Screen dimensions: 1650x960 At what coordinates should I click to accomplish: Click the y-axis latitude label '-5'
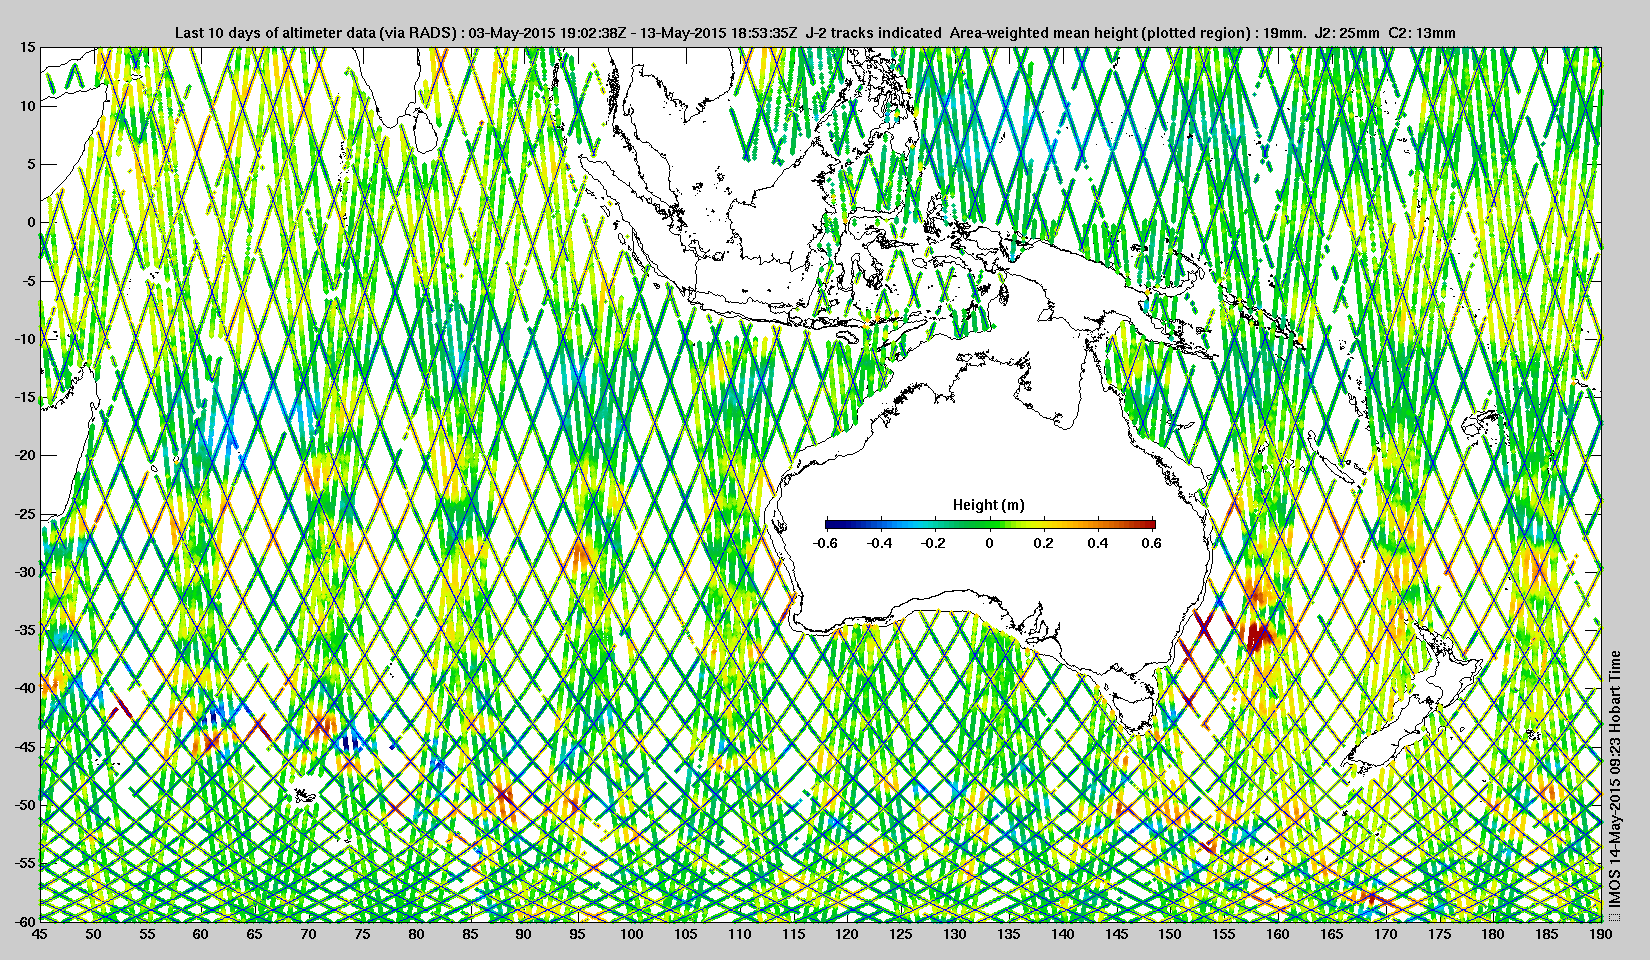(x=27, y=281)
